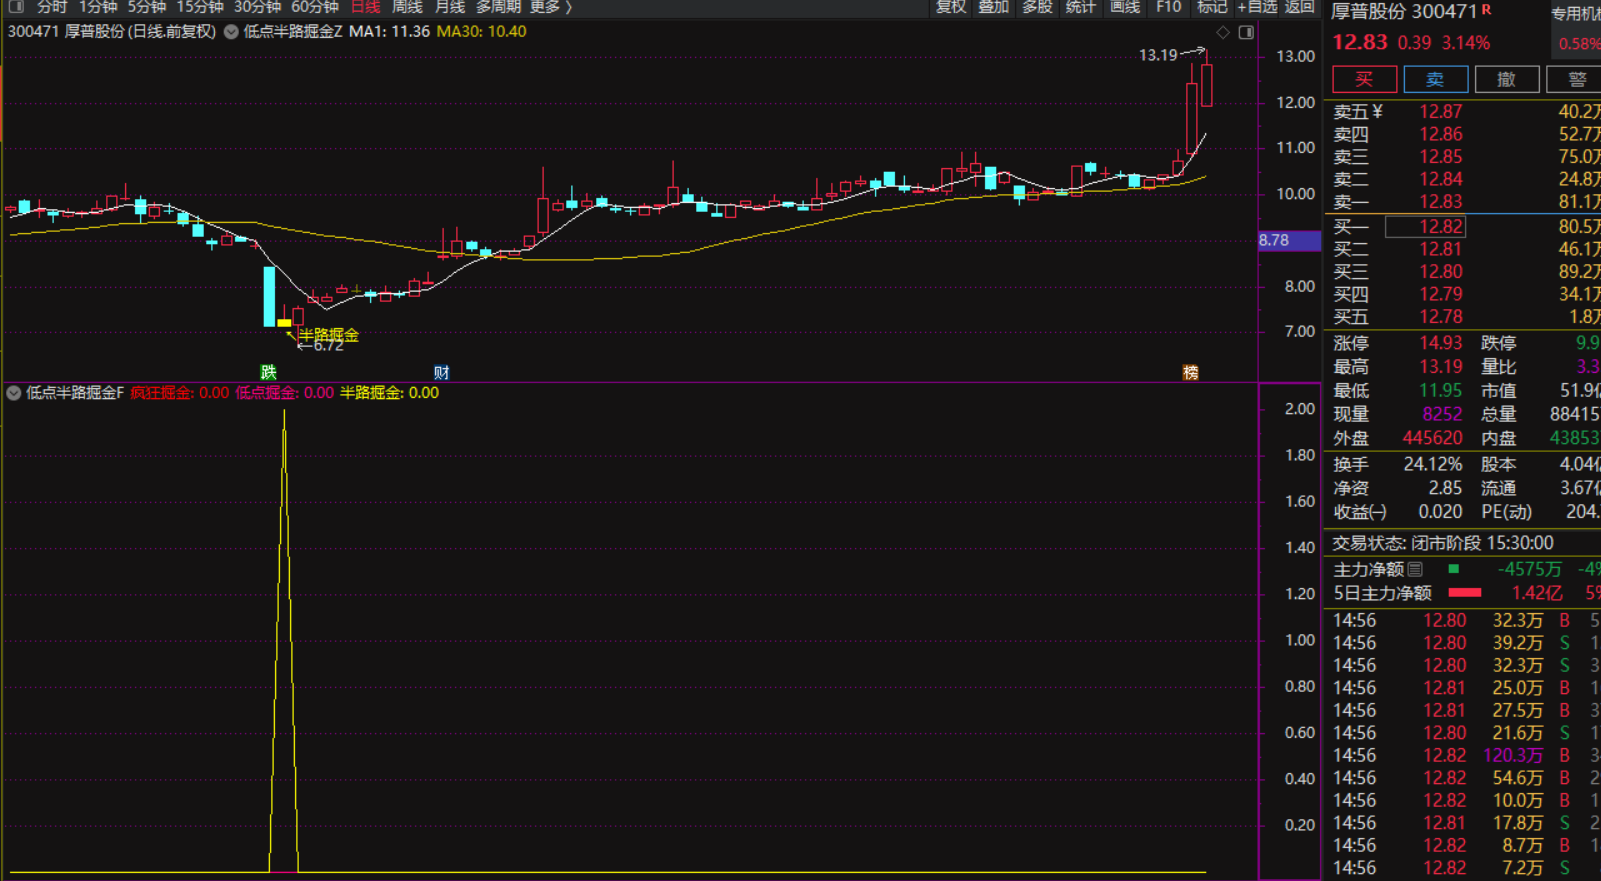
Task: Expand the 低点半路掘金Z indicator dropdown
Action: (x=231, y=32)
